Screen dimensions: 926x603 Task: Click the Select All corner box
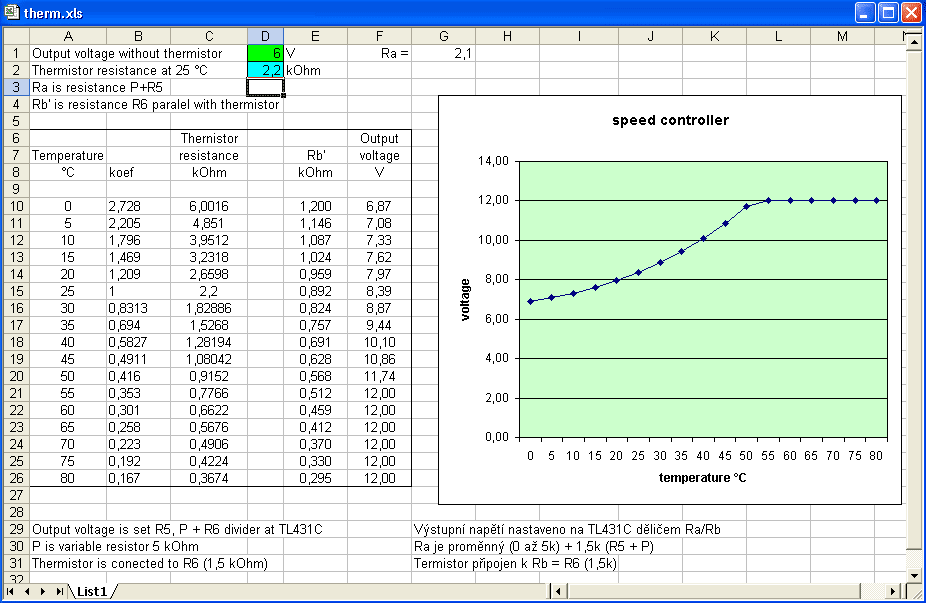tap(15, 37)
